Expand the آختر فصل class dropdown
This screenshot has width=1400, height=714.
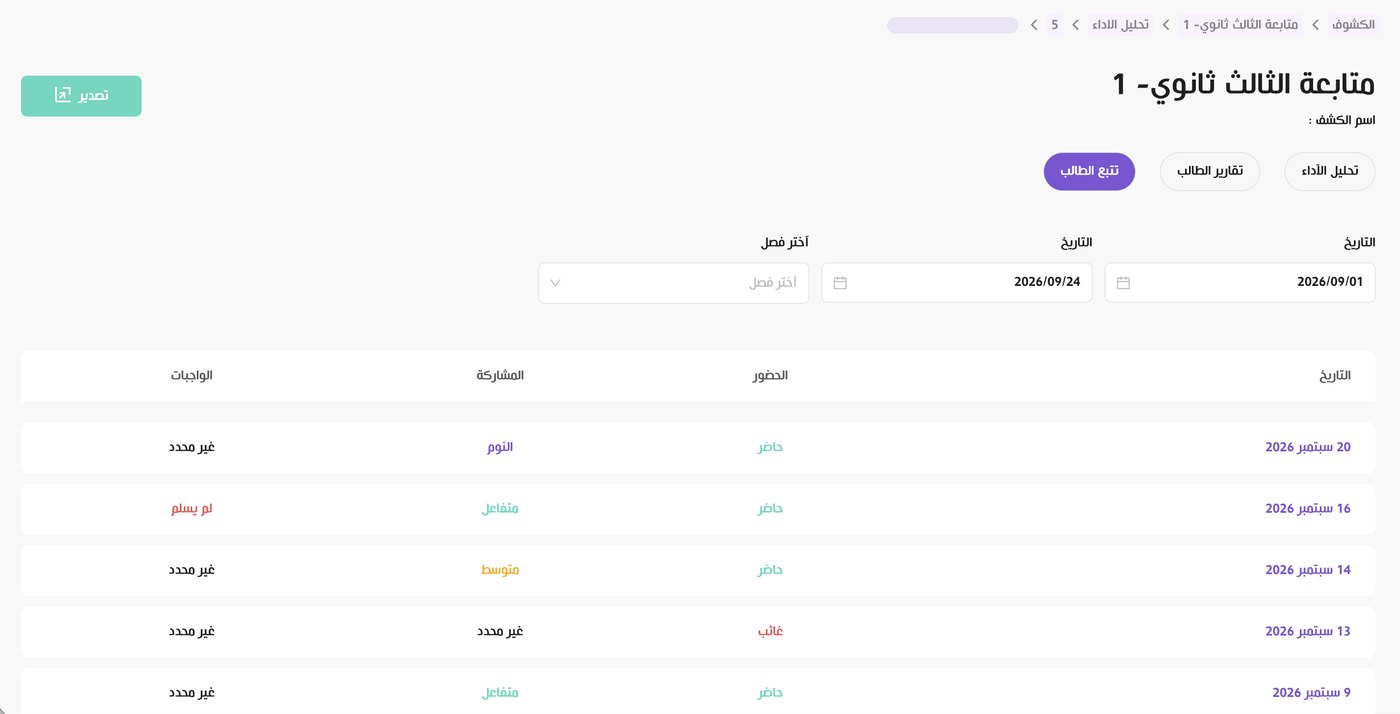(x=674, y=283)
